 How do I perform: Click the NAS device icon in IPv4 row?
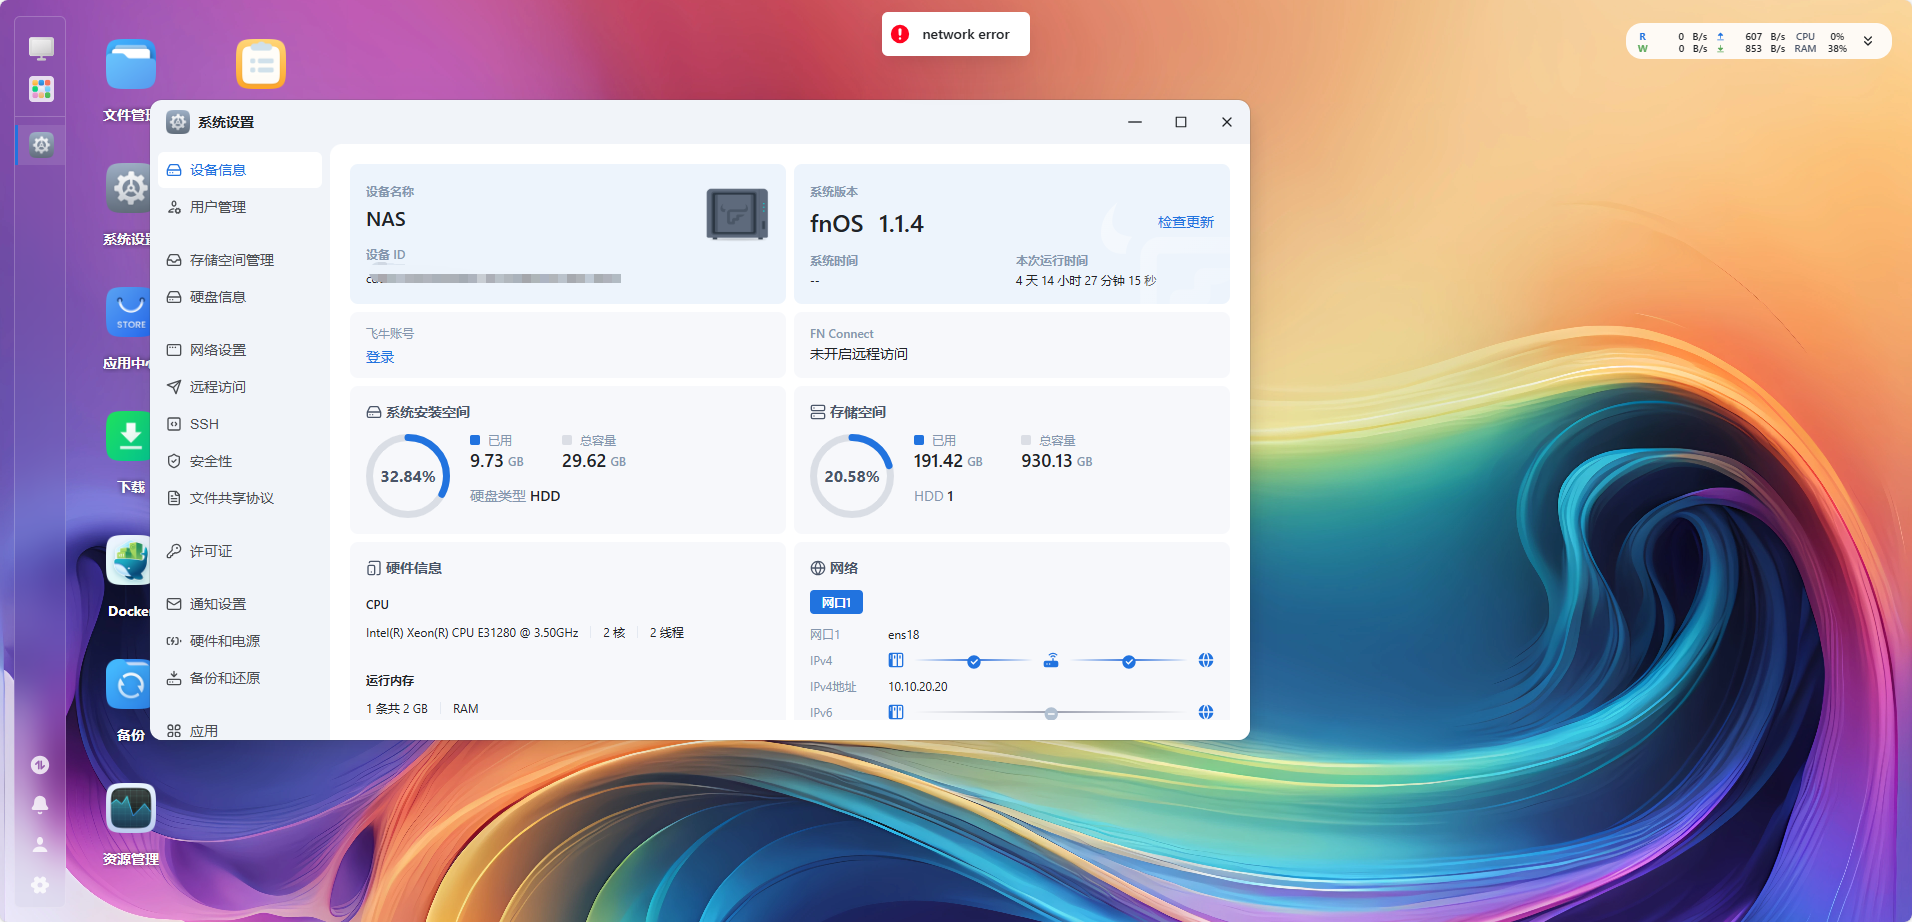pos(896,661)
